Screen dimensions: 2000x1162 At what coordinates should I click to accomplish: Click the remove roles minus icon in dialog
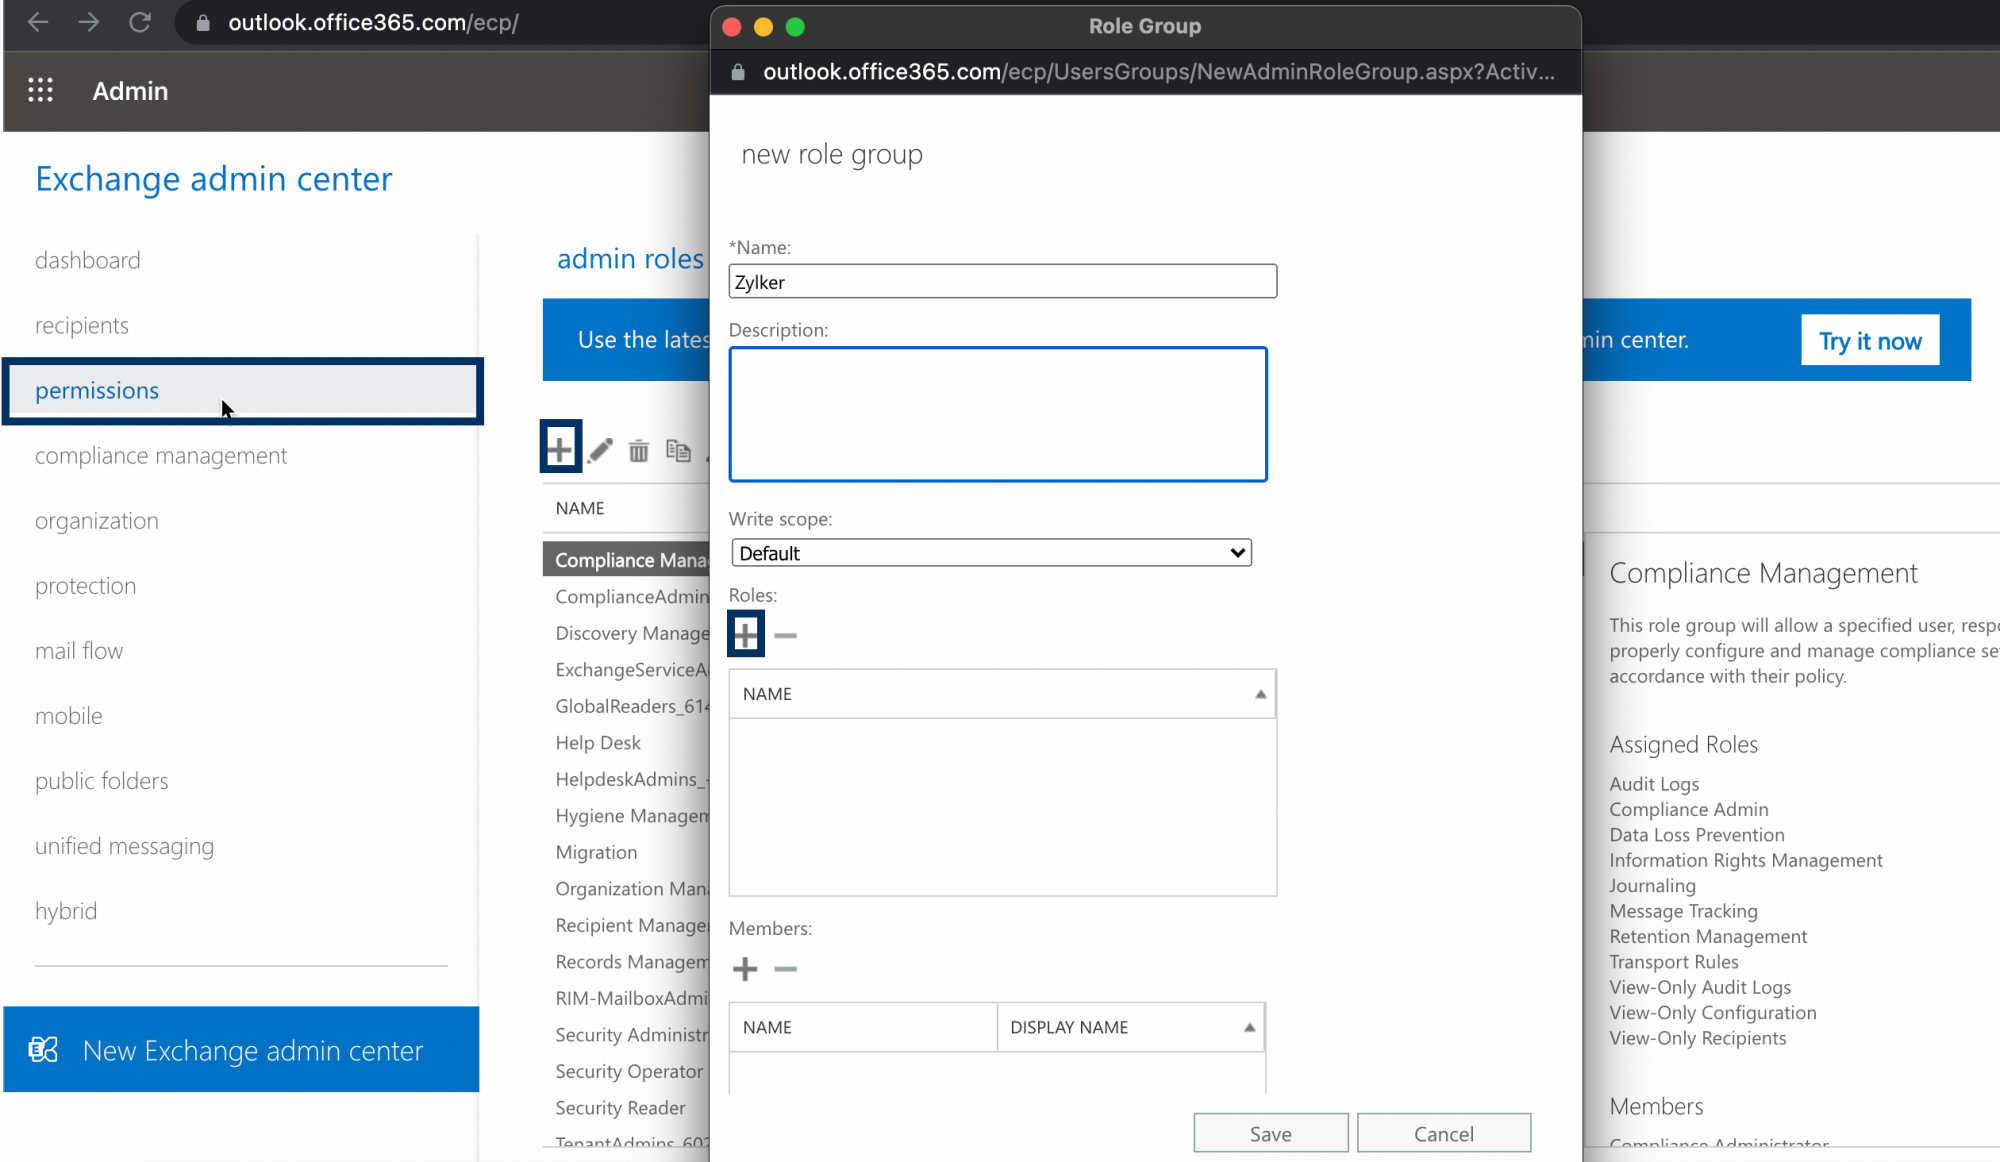tap(786, 634)
